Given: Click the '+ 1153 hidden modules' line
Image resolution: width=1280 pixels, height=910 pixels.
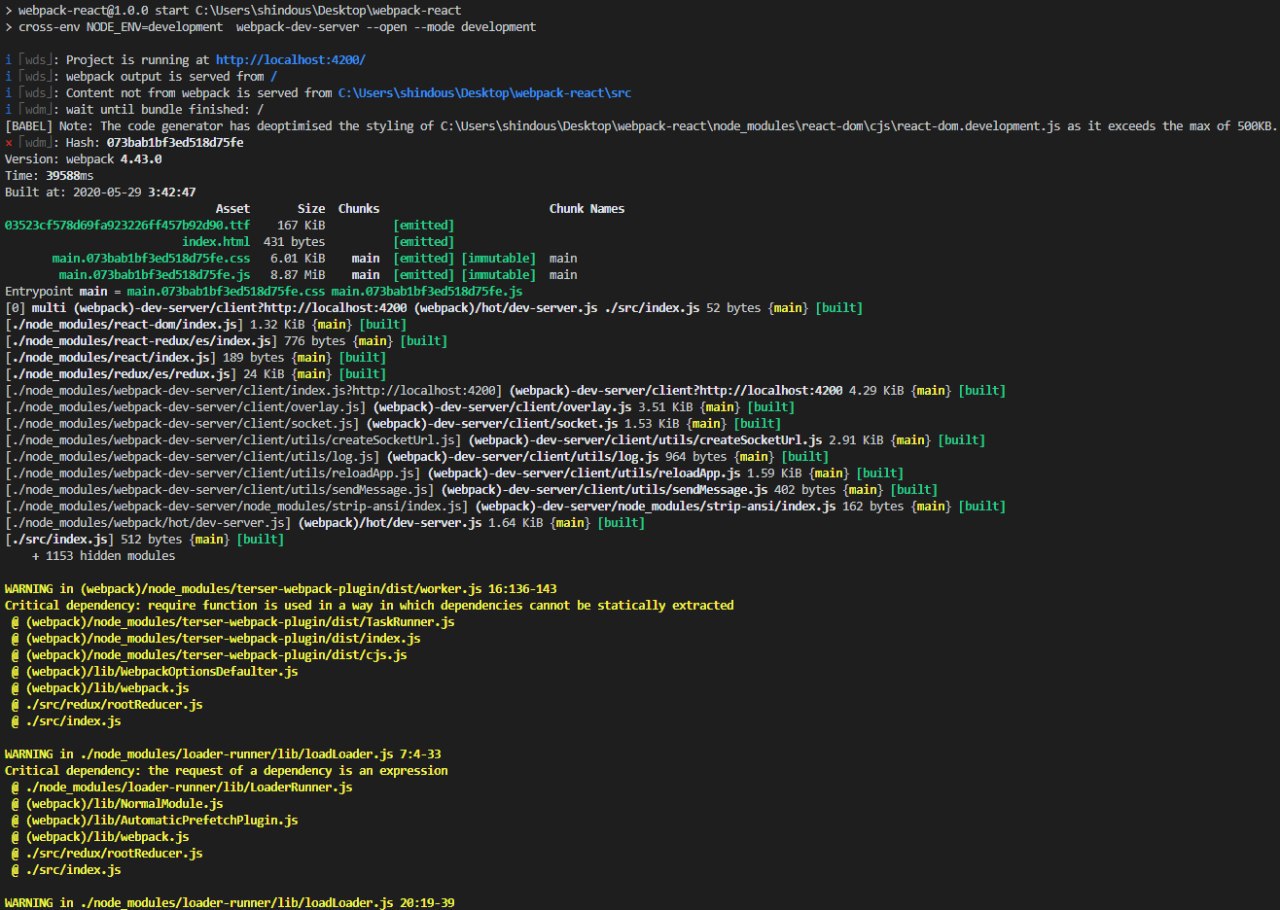Looking at the screenshot, I should click(104, 556).
